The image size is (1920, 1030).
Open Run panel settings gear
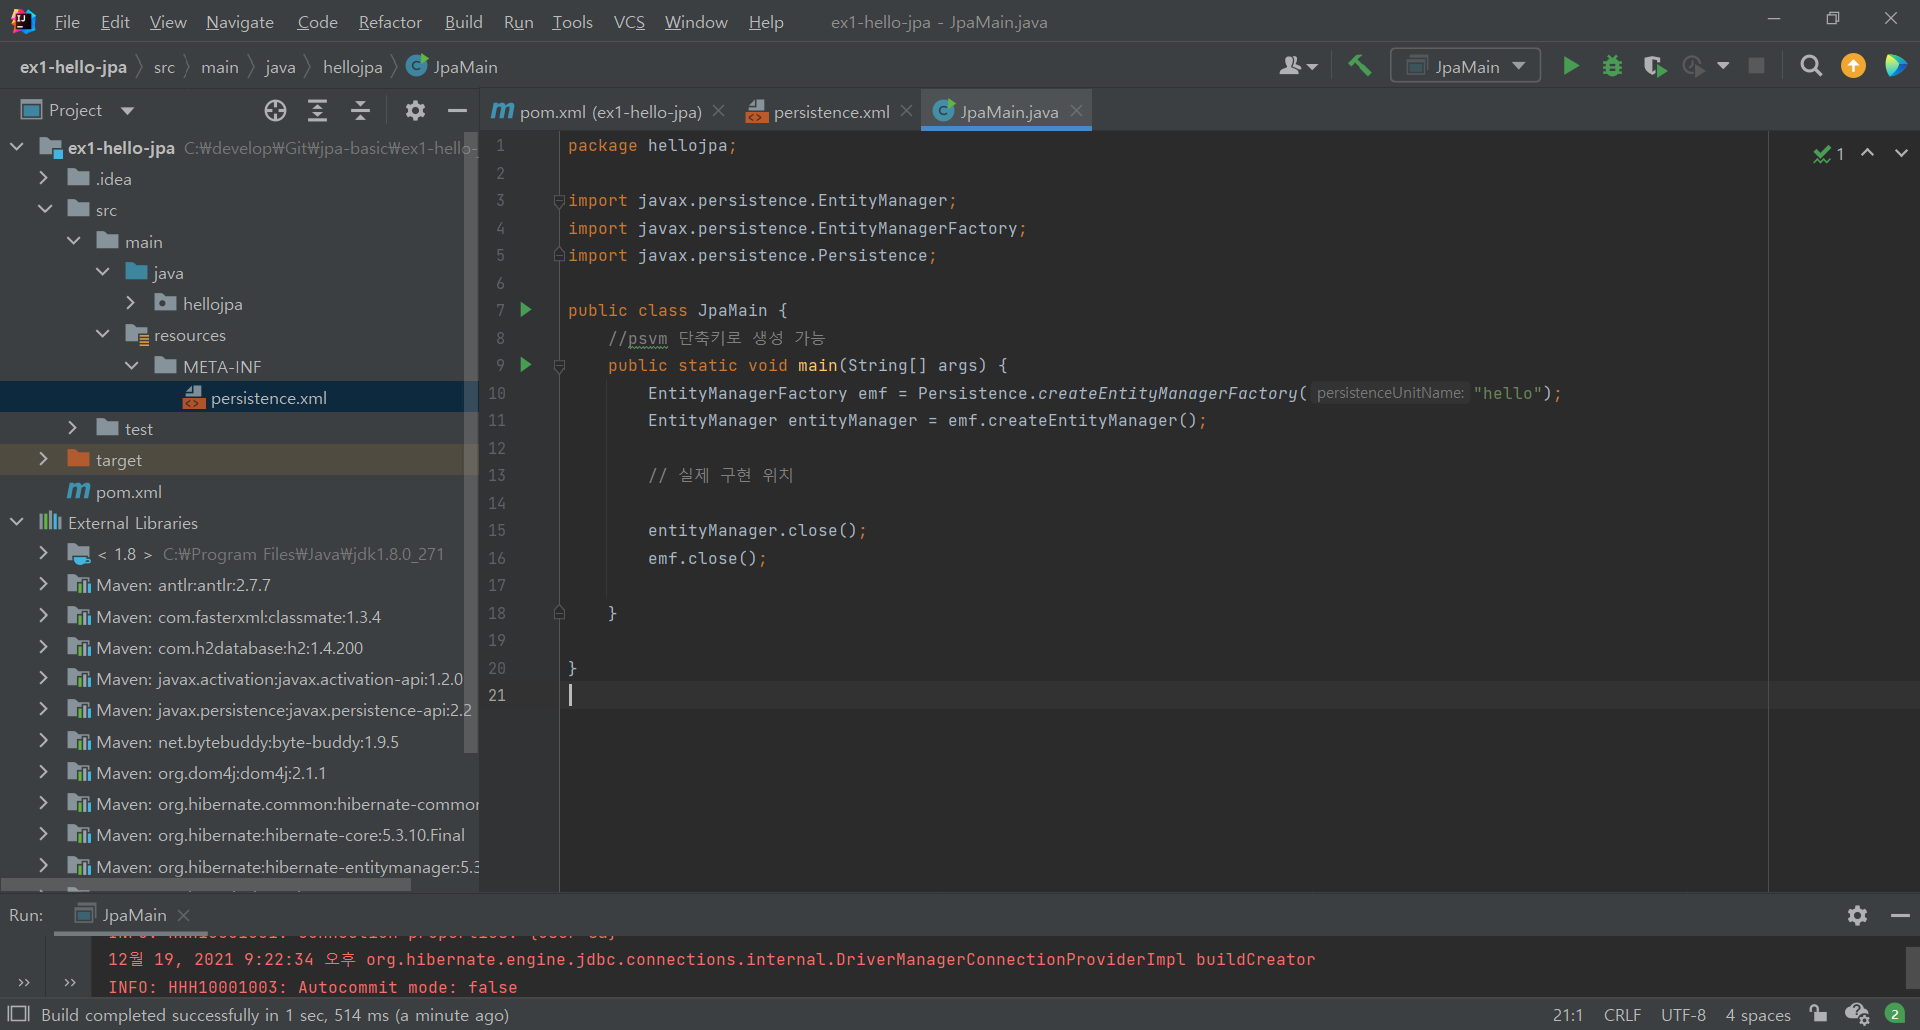[x=1857, y=915]
